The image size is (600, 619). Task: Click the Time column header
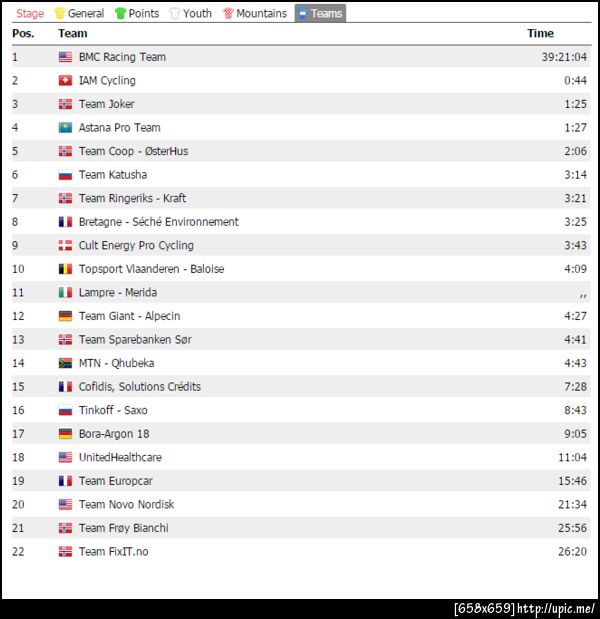[540, 34]
